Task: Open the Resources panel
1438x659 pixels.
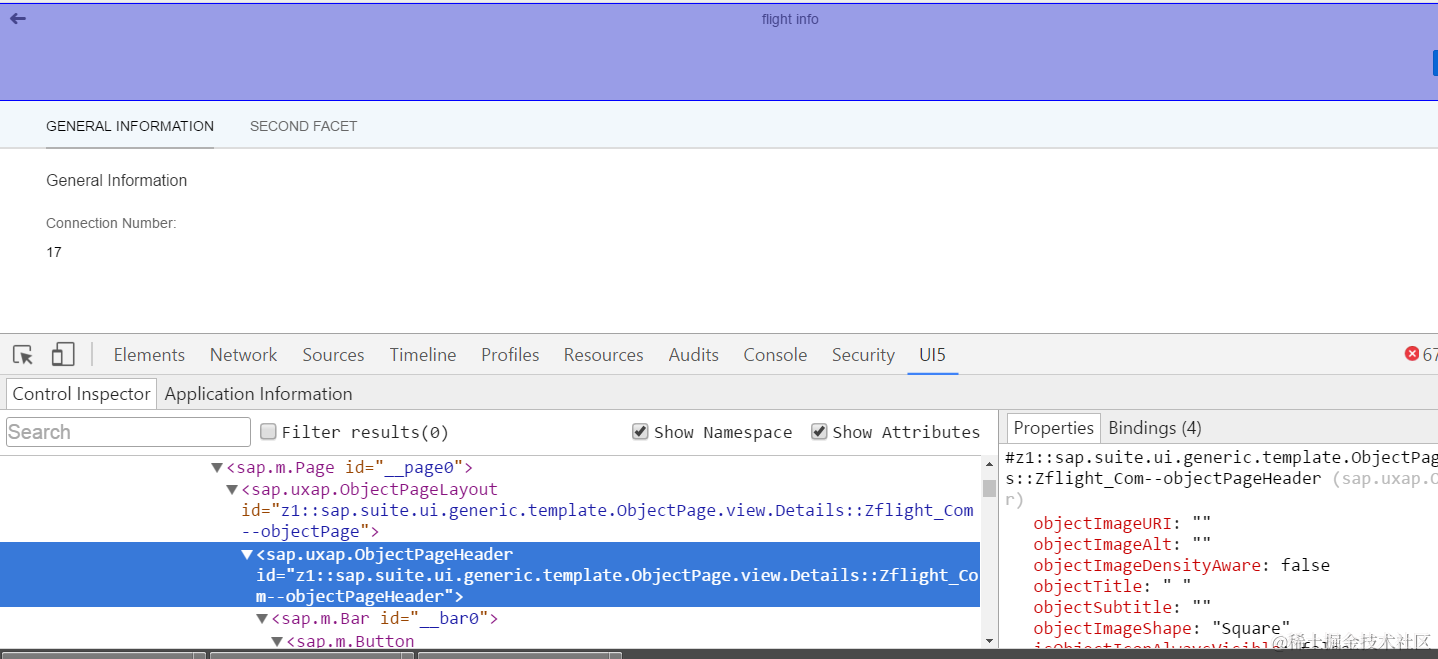Action: pyautogui.click(x=603, y=355)
